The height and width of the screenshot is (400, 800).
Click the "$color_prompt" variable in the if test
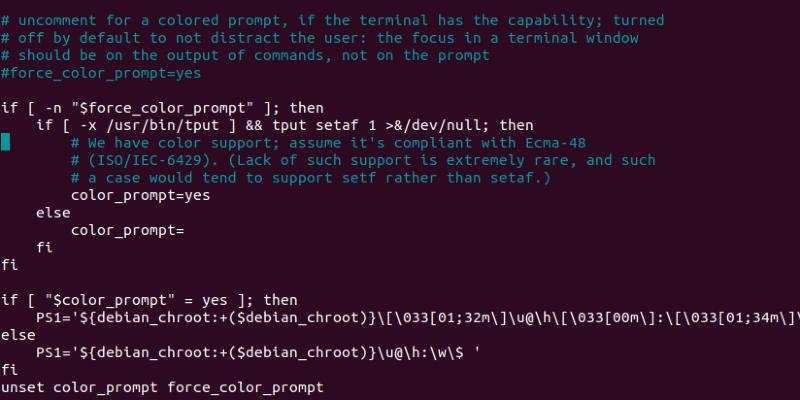click(104, 300)
